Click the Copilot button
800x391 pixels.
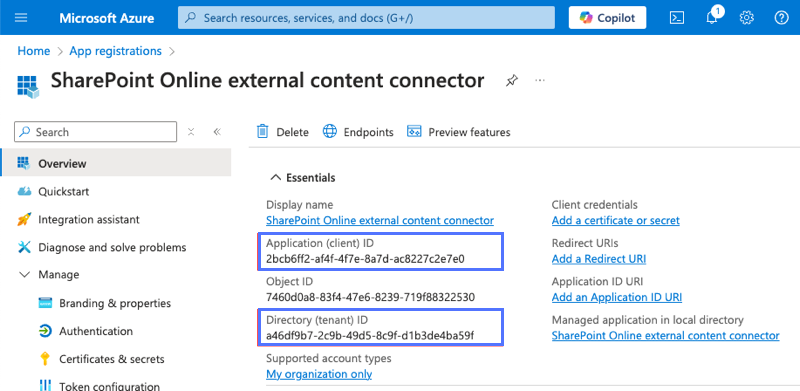[607, 18]
